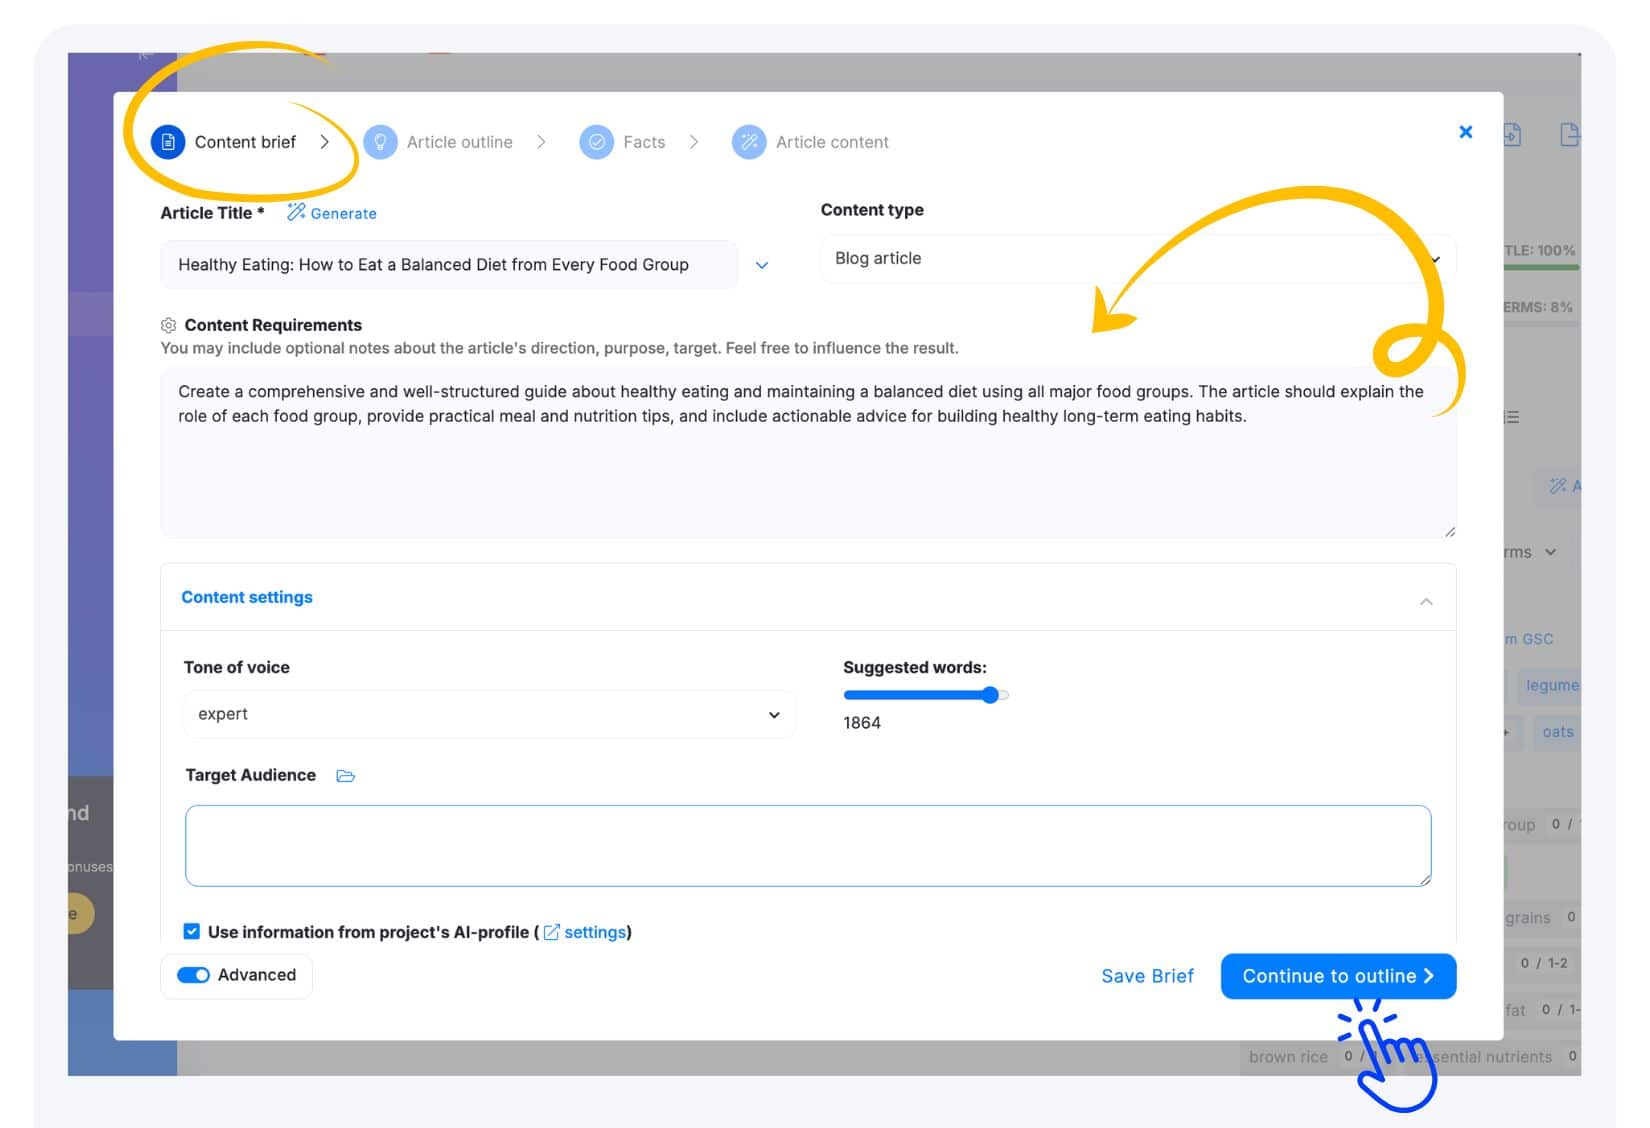Close the content brief dialog

coord(1466,132)
